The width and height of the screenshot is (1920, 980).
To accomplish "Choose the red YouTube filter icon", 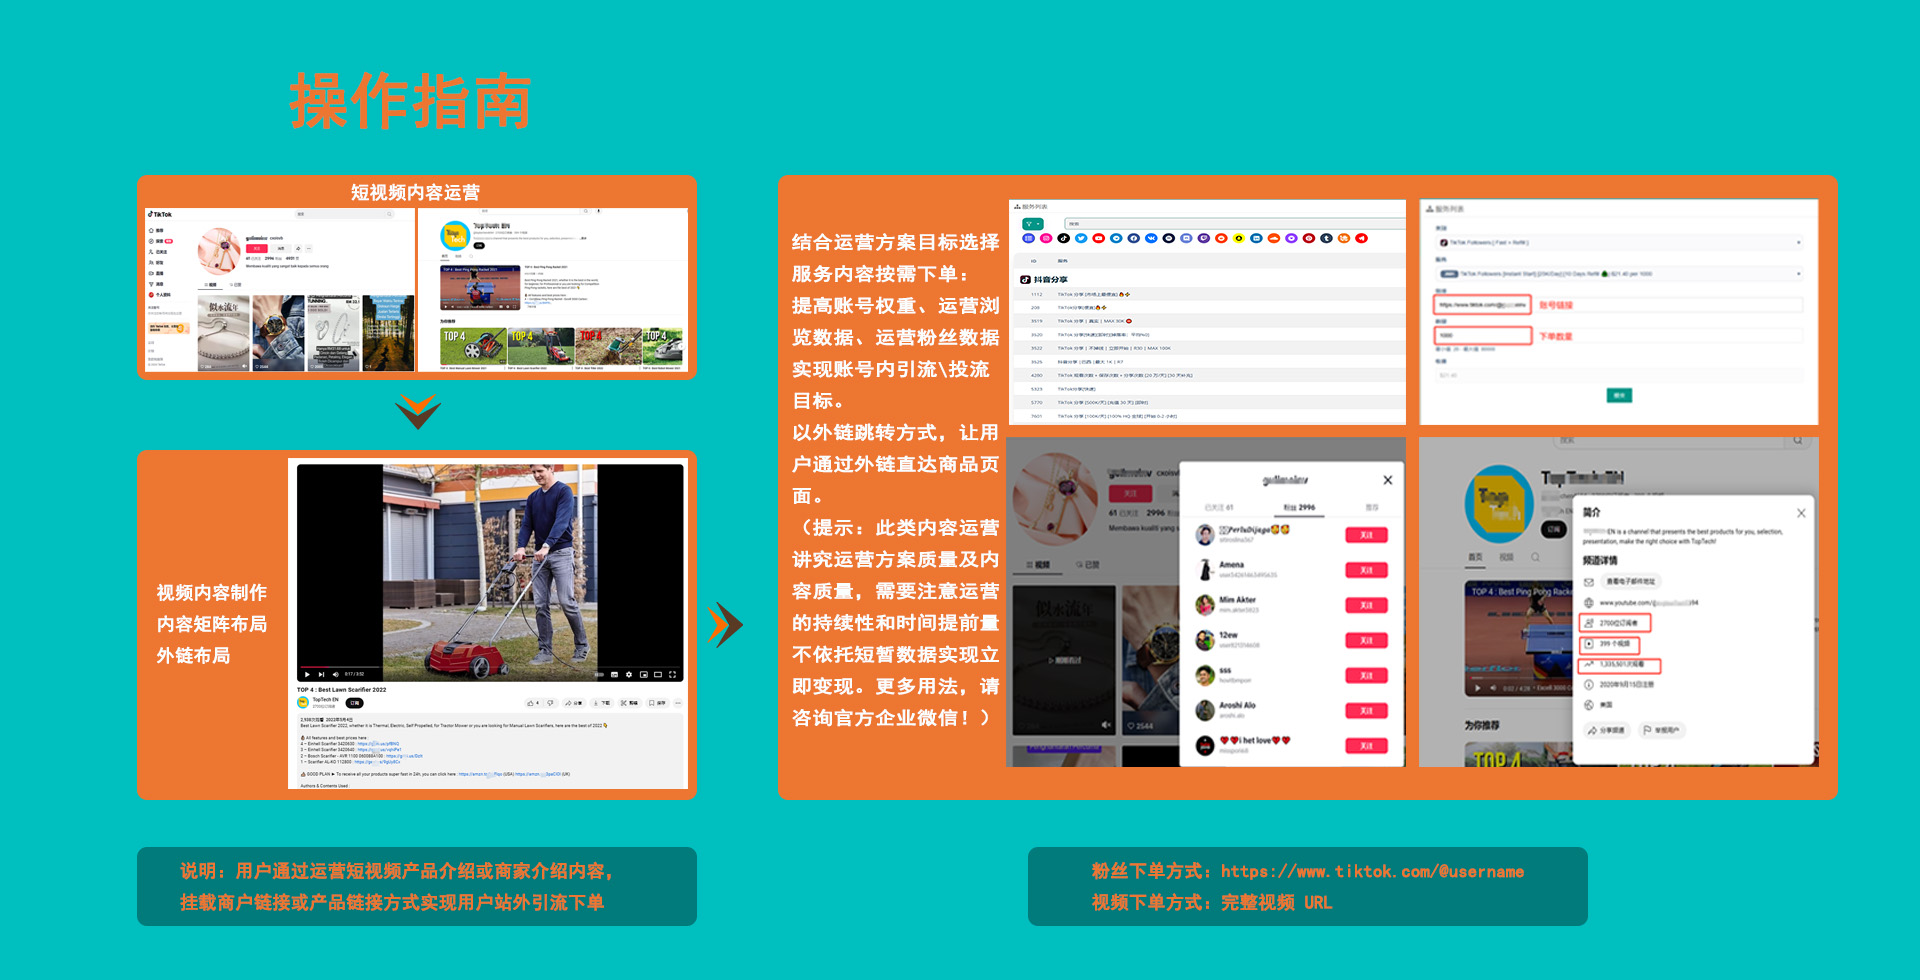I will (1098, 238).
